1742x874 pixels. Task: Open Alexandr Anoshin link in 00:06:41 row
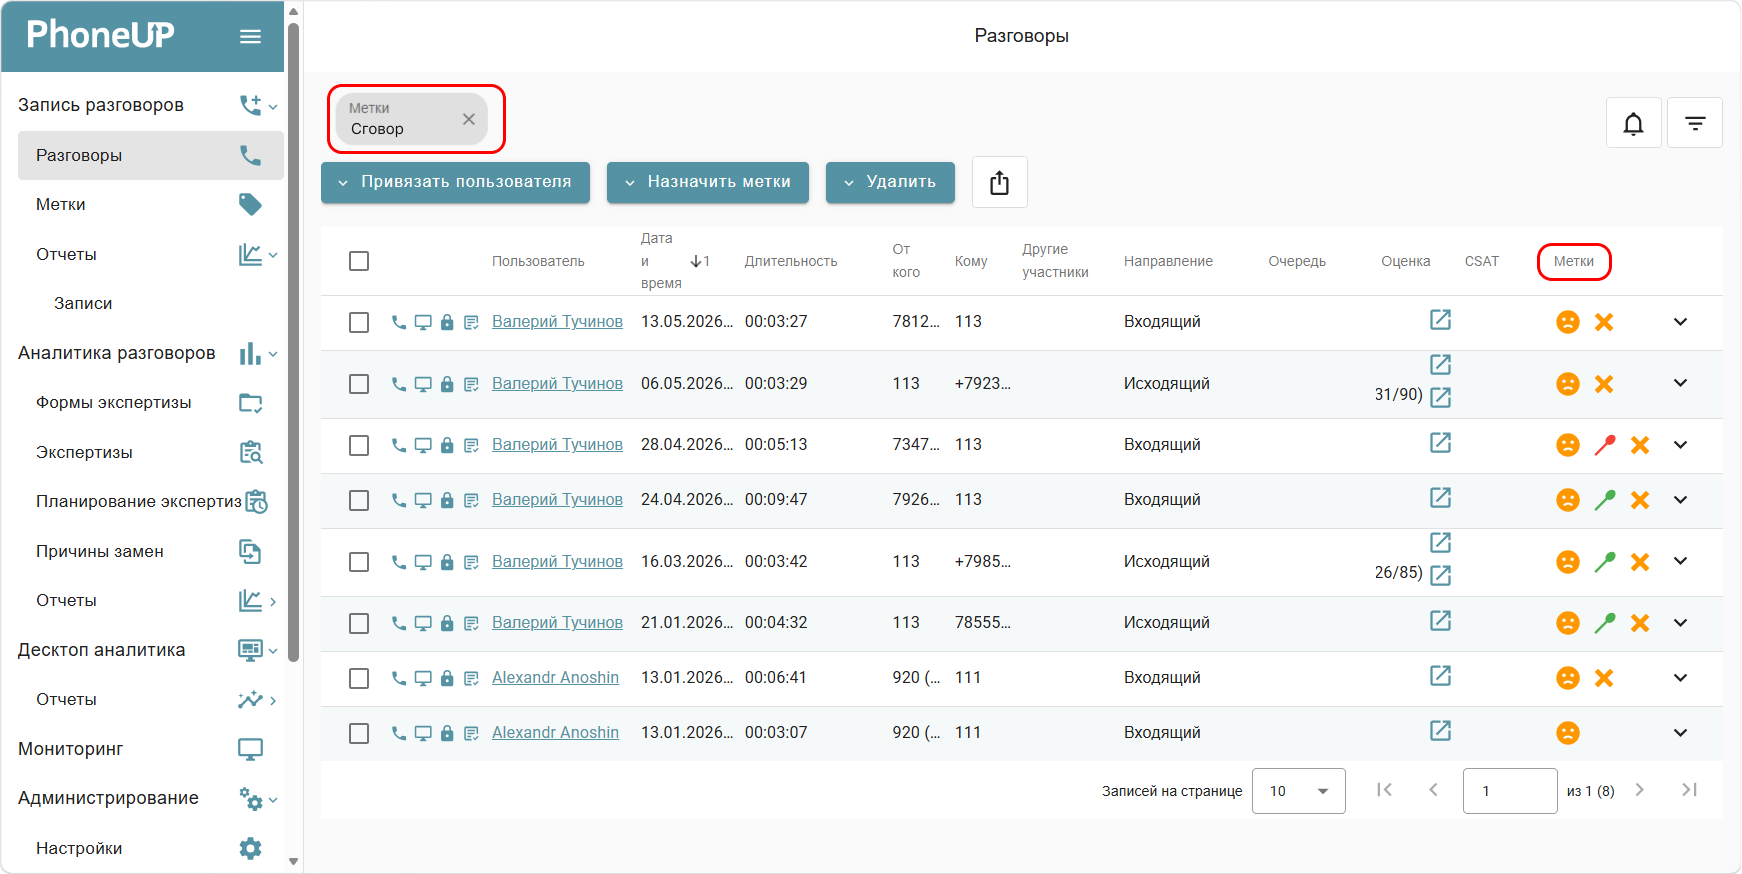pos(555,678)
